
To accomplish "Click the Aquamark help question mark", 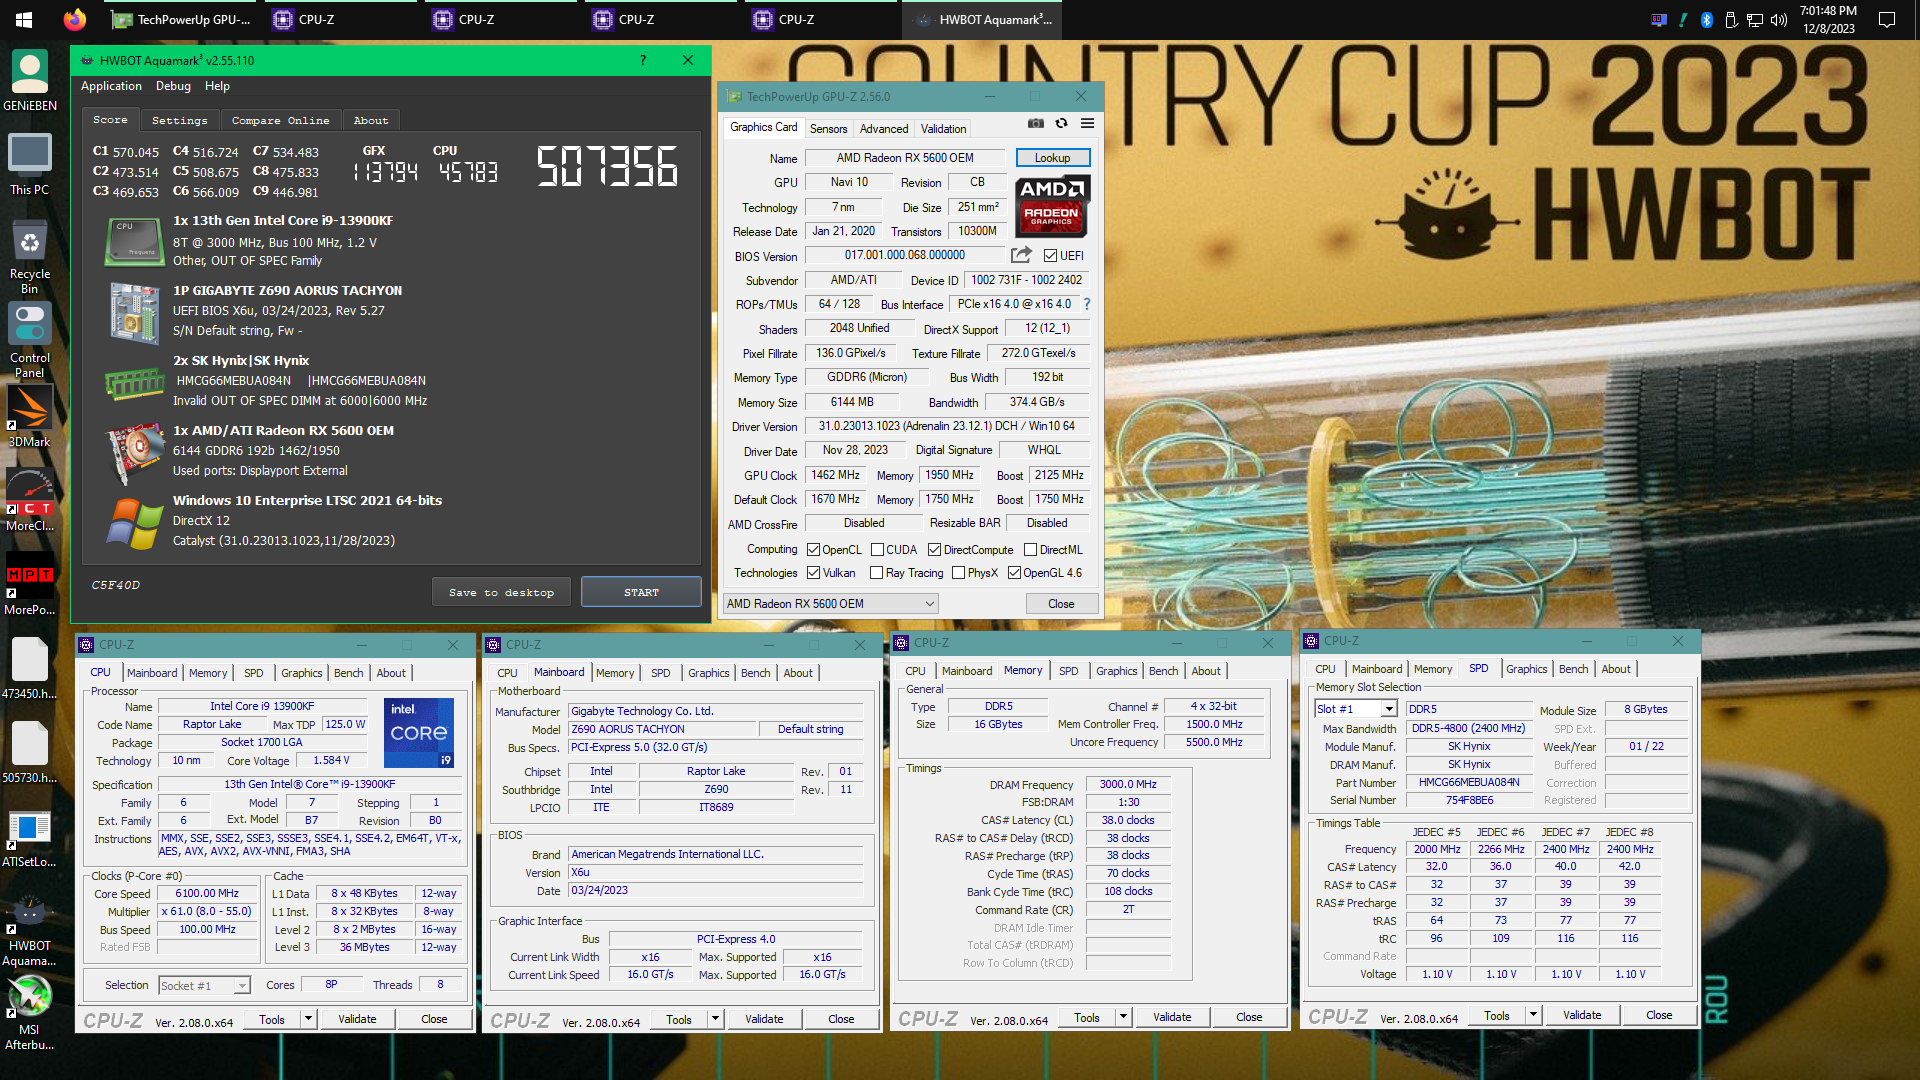I will click(x=643, y=60).
